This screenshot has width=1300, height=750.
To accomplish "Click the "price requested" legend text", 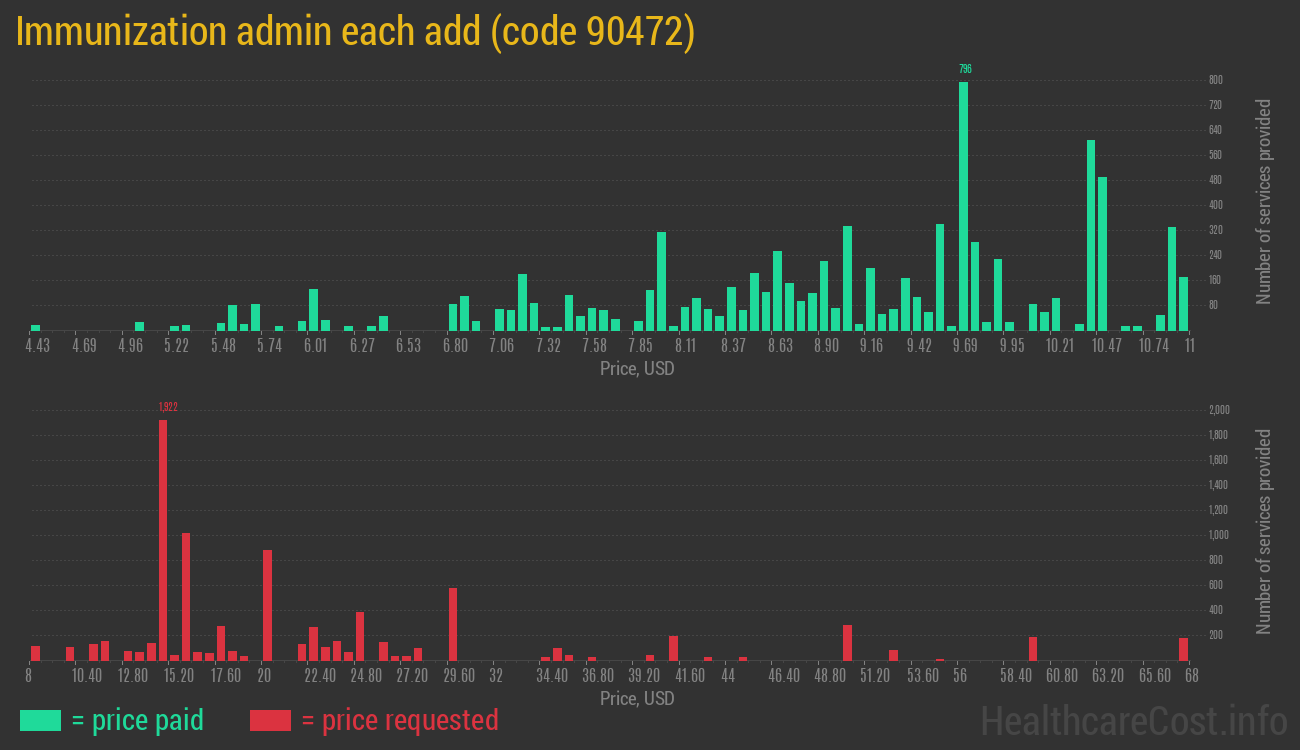I will pyautogui.click(x=399, y=720).
